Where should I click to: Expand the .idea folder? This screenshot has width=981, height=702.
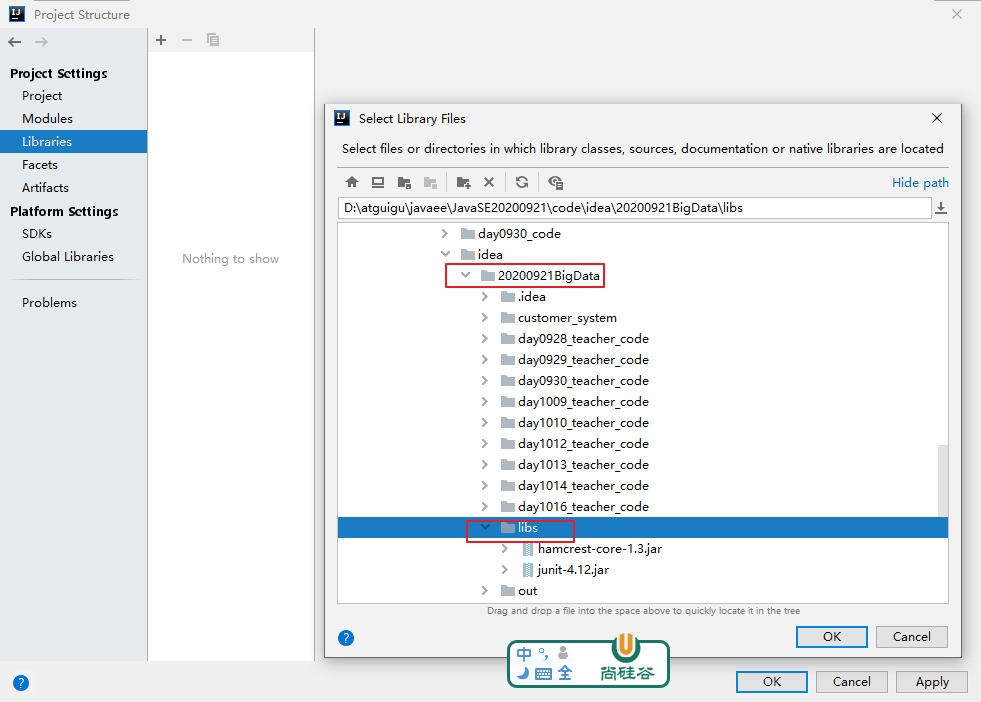(485, 297)
